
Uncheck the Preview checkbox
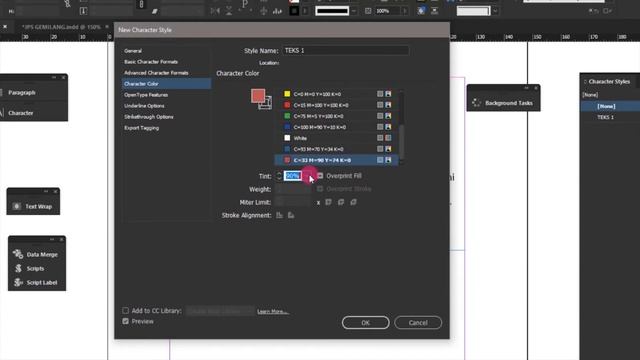pyautogui.click(x=125, y=321)
